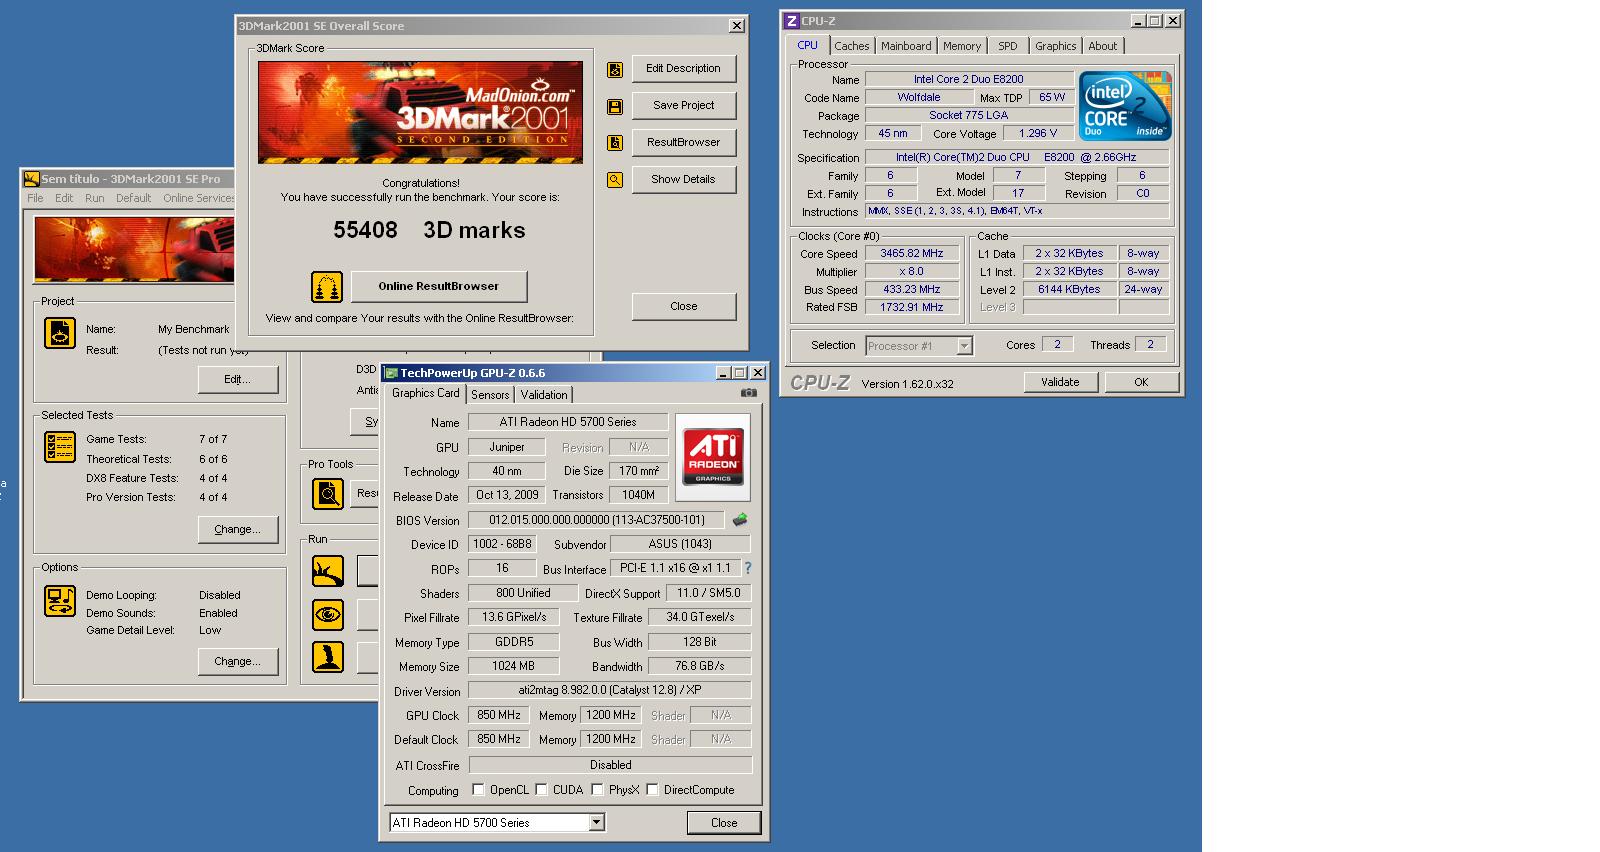
Task: Click the Run demo eye icon
Action: pyautogui.click(x=328, y=614)
